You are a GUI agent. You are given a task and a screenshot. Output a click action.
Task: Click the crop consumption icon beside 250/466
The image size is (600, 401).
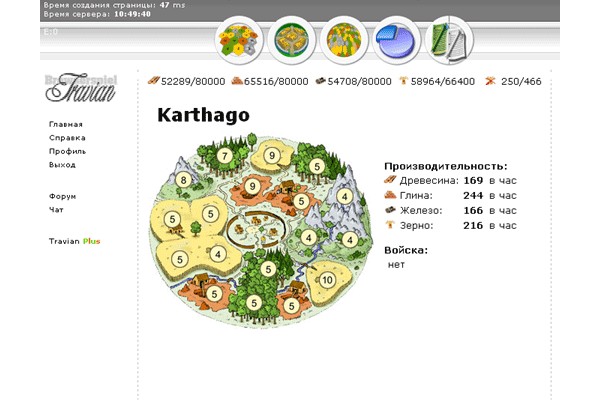pyautogui.click(x=490, y=81)
